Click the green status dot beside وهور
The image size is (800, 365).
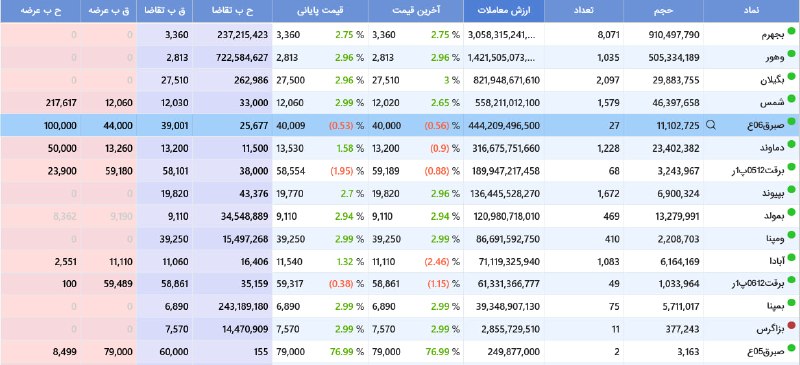(x=791, y=54)
